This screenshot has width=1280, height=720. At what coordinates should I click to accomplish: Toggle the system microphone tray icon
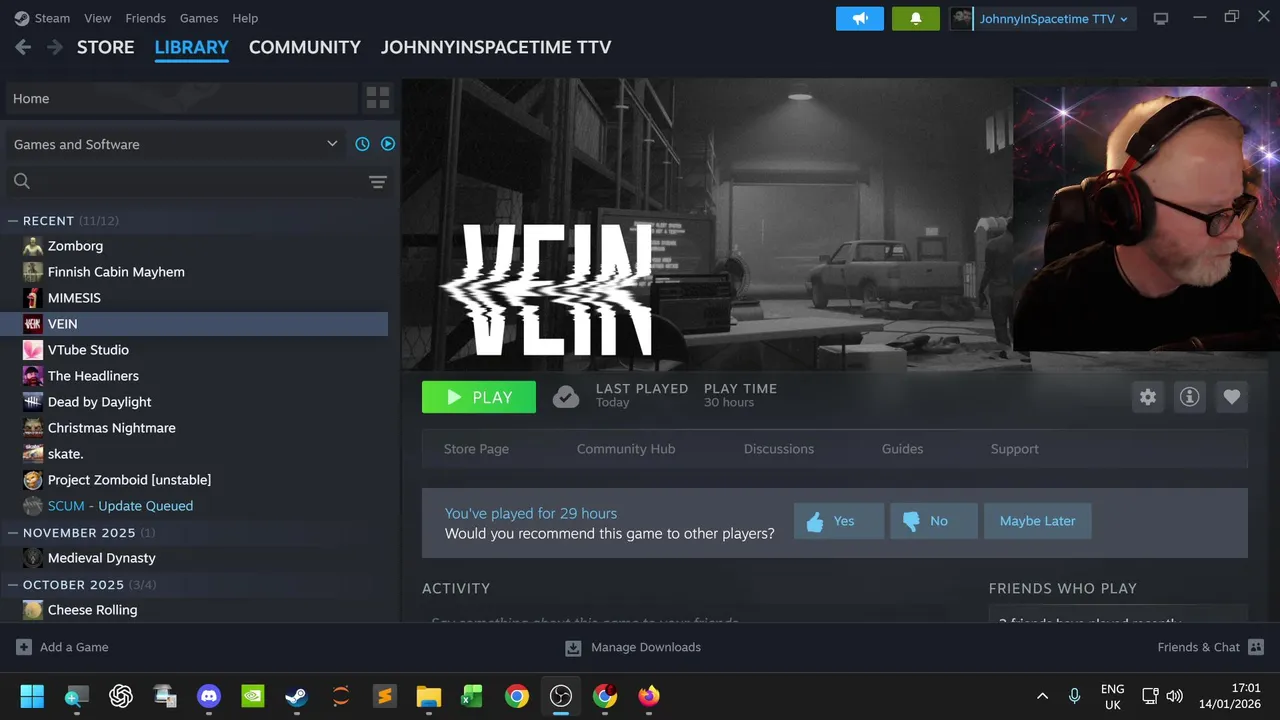(x=1075, y=696)
